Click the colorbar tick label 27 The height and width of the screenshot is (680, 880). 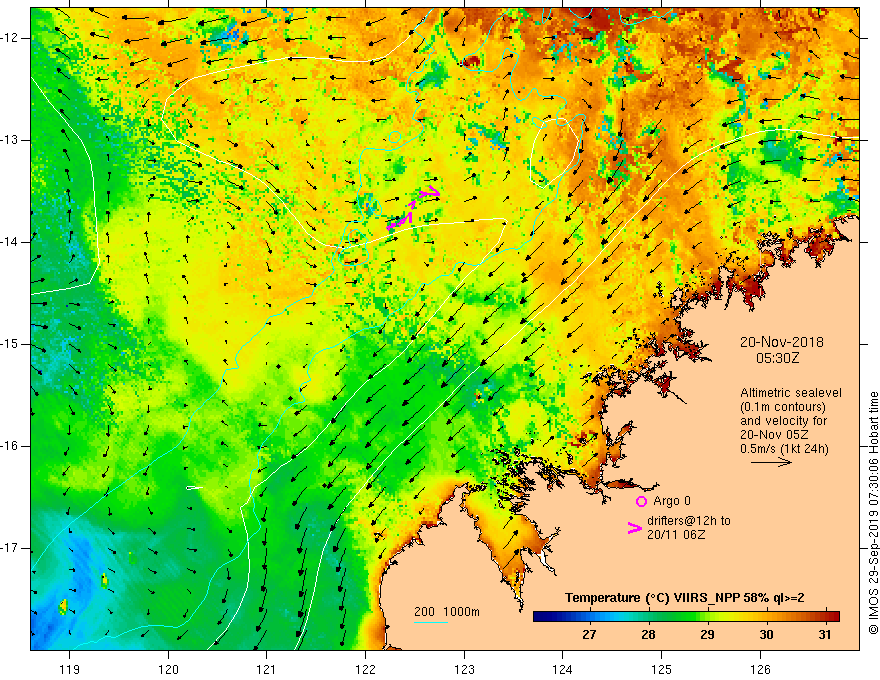(x=589, y=635)
